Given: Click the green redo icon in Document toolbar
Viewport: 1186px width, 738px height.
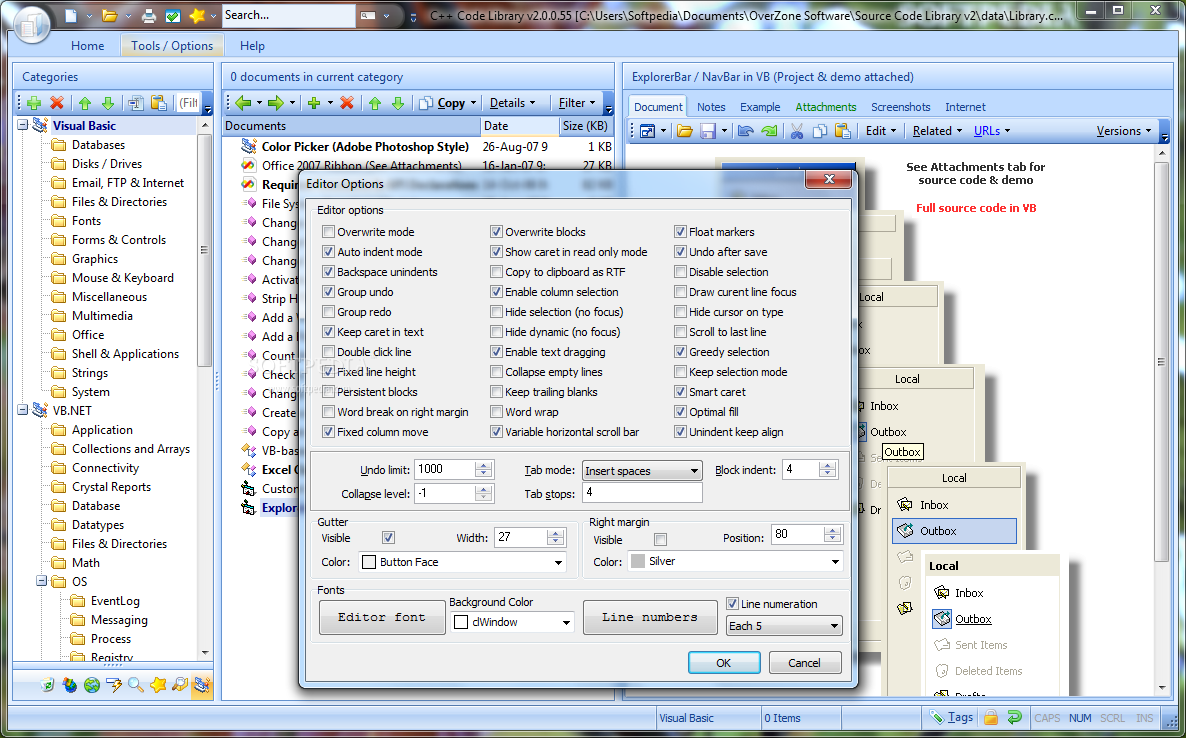Looking at the screenshot, I should tap(768, 131).
